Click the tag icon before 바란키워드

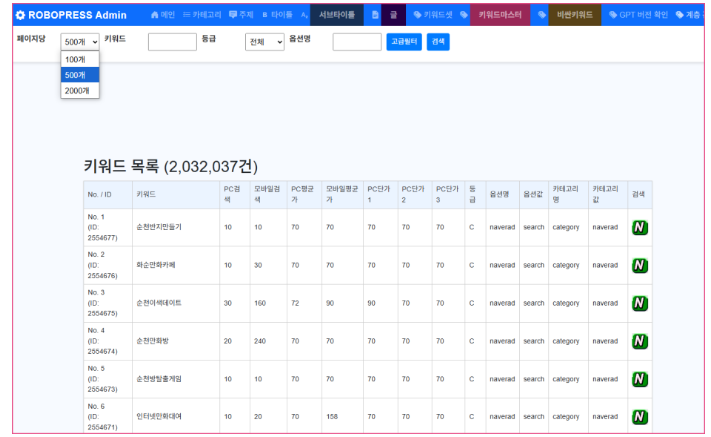click(541, 15)
